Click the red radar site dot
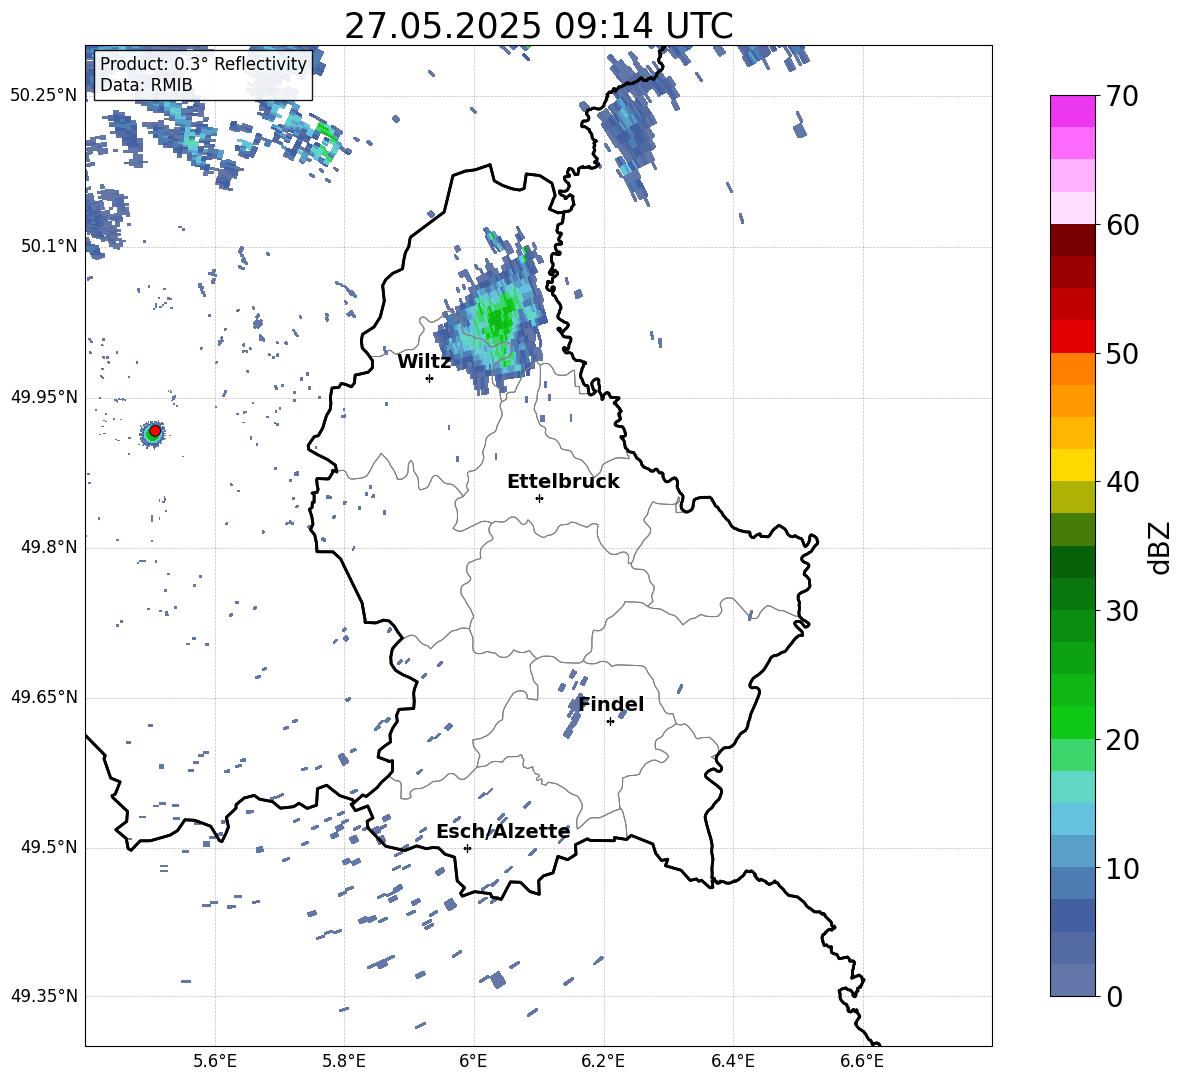The height and width of the screenshot is (1081, 1184). 155,430
